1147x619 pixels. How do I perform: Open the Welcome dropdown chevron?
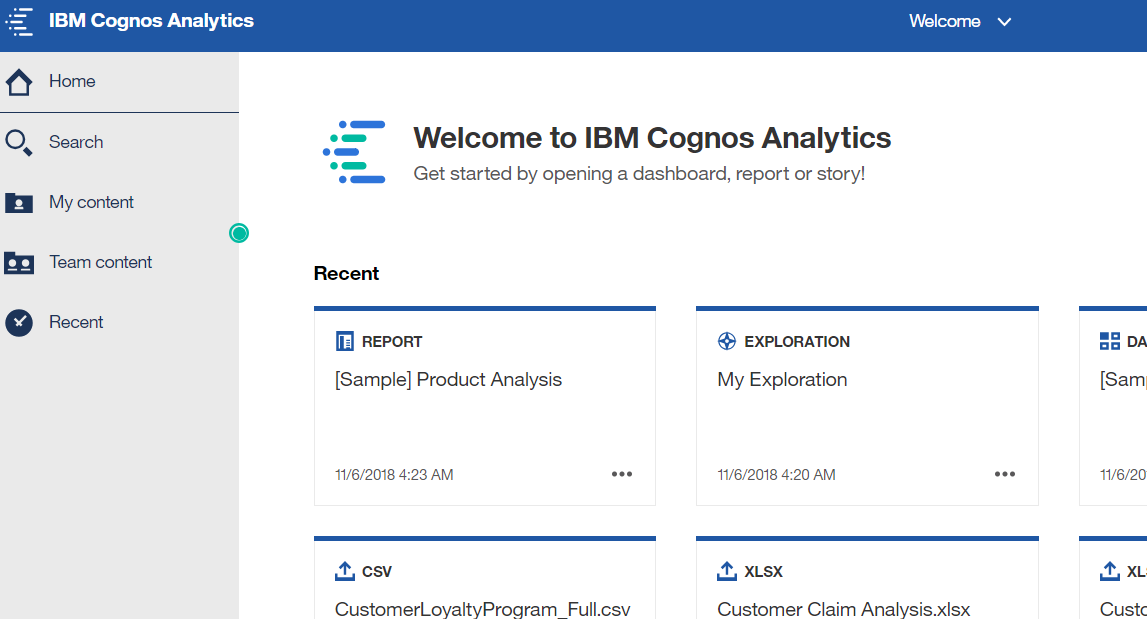tap(1004, 22)
